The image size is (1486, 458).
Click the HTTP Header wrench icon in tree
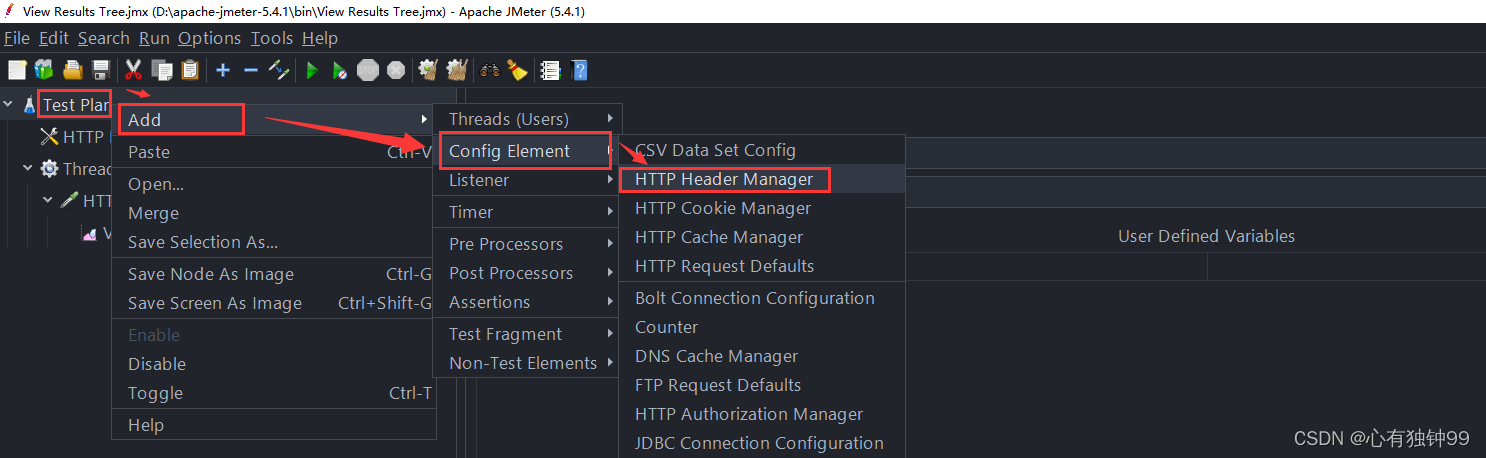coord(49,137)
